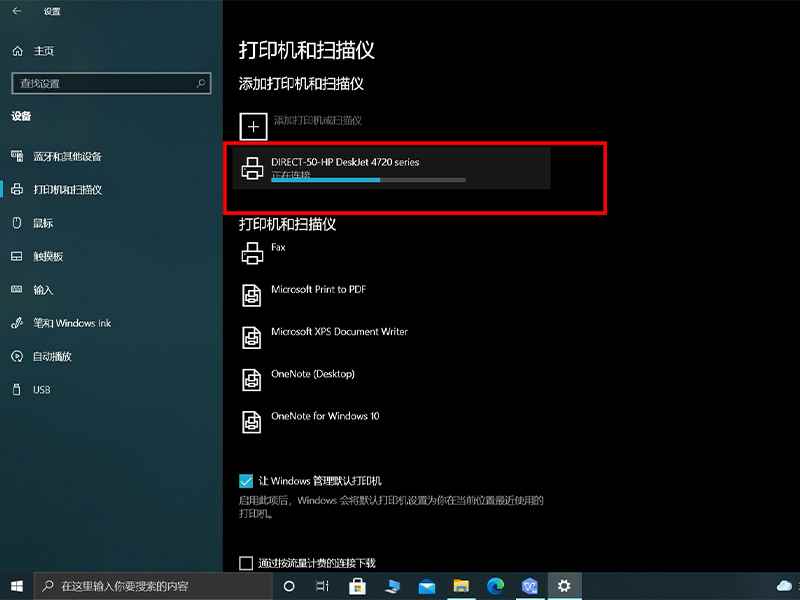Select 鼠标 mouse settings in sidebar

(x=43, y=223)
